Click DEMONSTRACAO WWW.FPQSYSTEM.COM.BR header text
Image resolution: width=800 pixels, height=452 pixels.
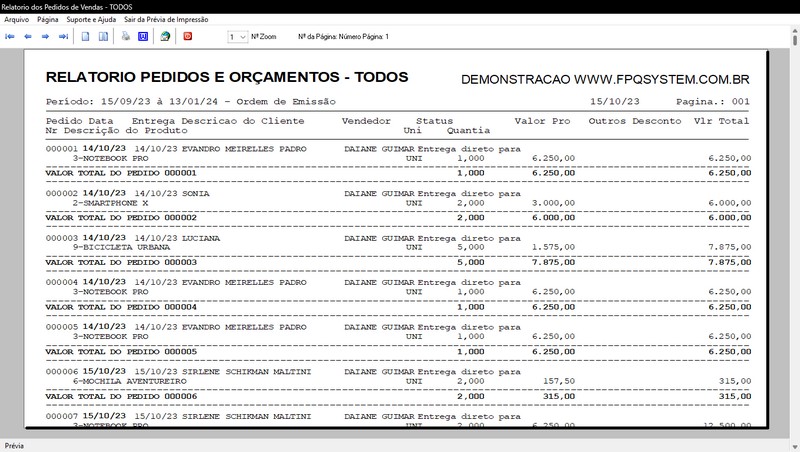coord(605,80)
